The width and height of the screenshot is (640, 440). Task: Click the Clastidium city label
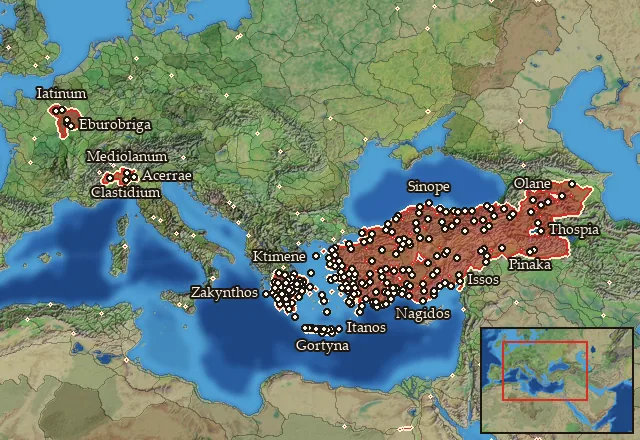point(126,192)
